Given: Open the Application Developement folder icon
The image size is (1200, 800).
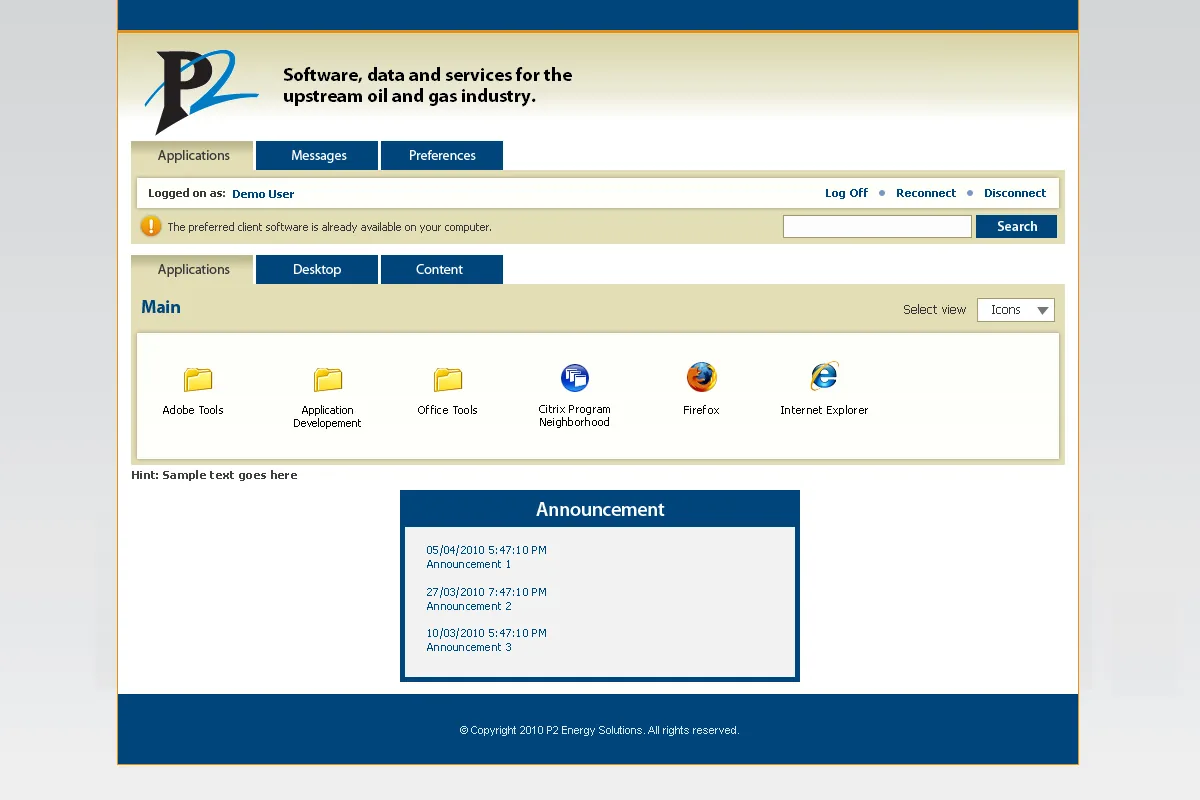Looking at the screenshot, I should pos(328,379).
